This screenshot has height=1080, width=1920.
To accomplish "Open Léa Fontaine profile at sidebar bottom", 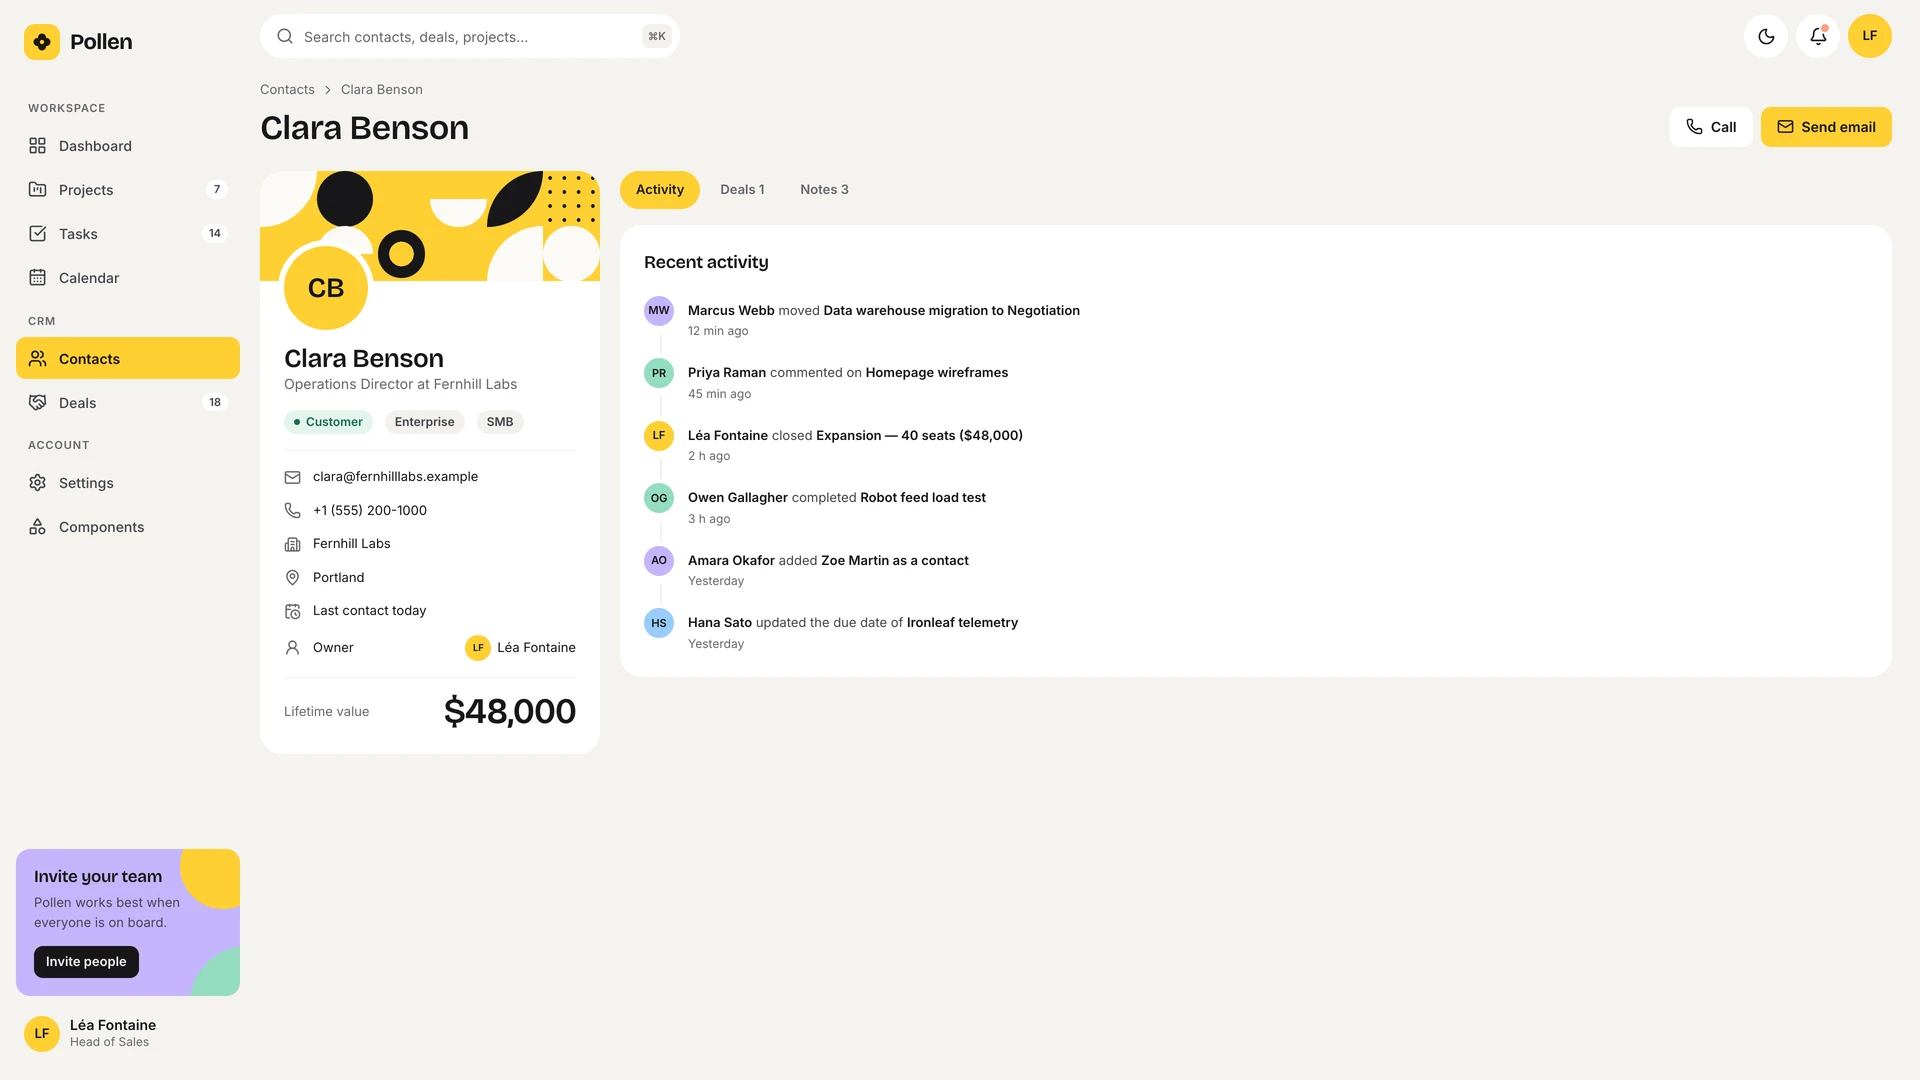I will pos(128,1033).
